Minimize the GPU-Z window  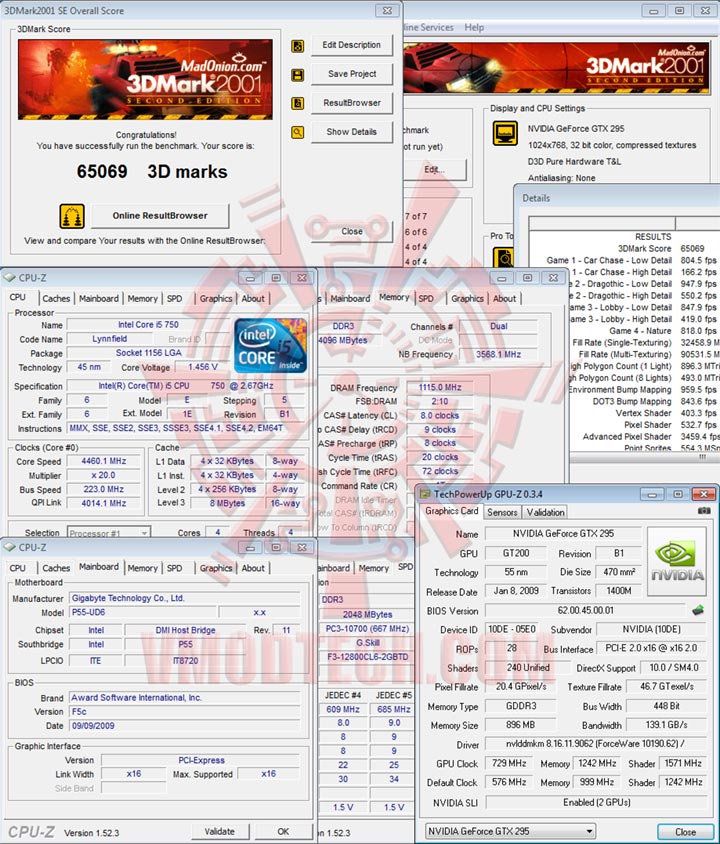(x=652, y=494)
